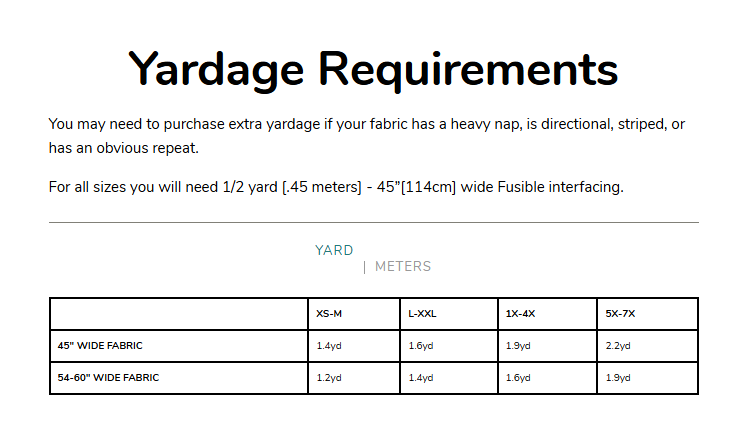Image resolution: width=748 pixels, height=424 pixels.
Task: Click 1X-4X yardage for 54-60" wide fabric
Action: (518, 378)
